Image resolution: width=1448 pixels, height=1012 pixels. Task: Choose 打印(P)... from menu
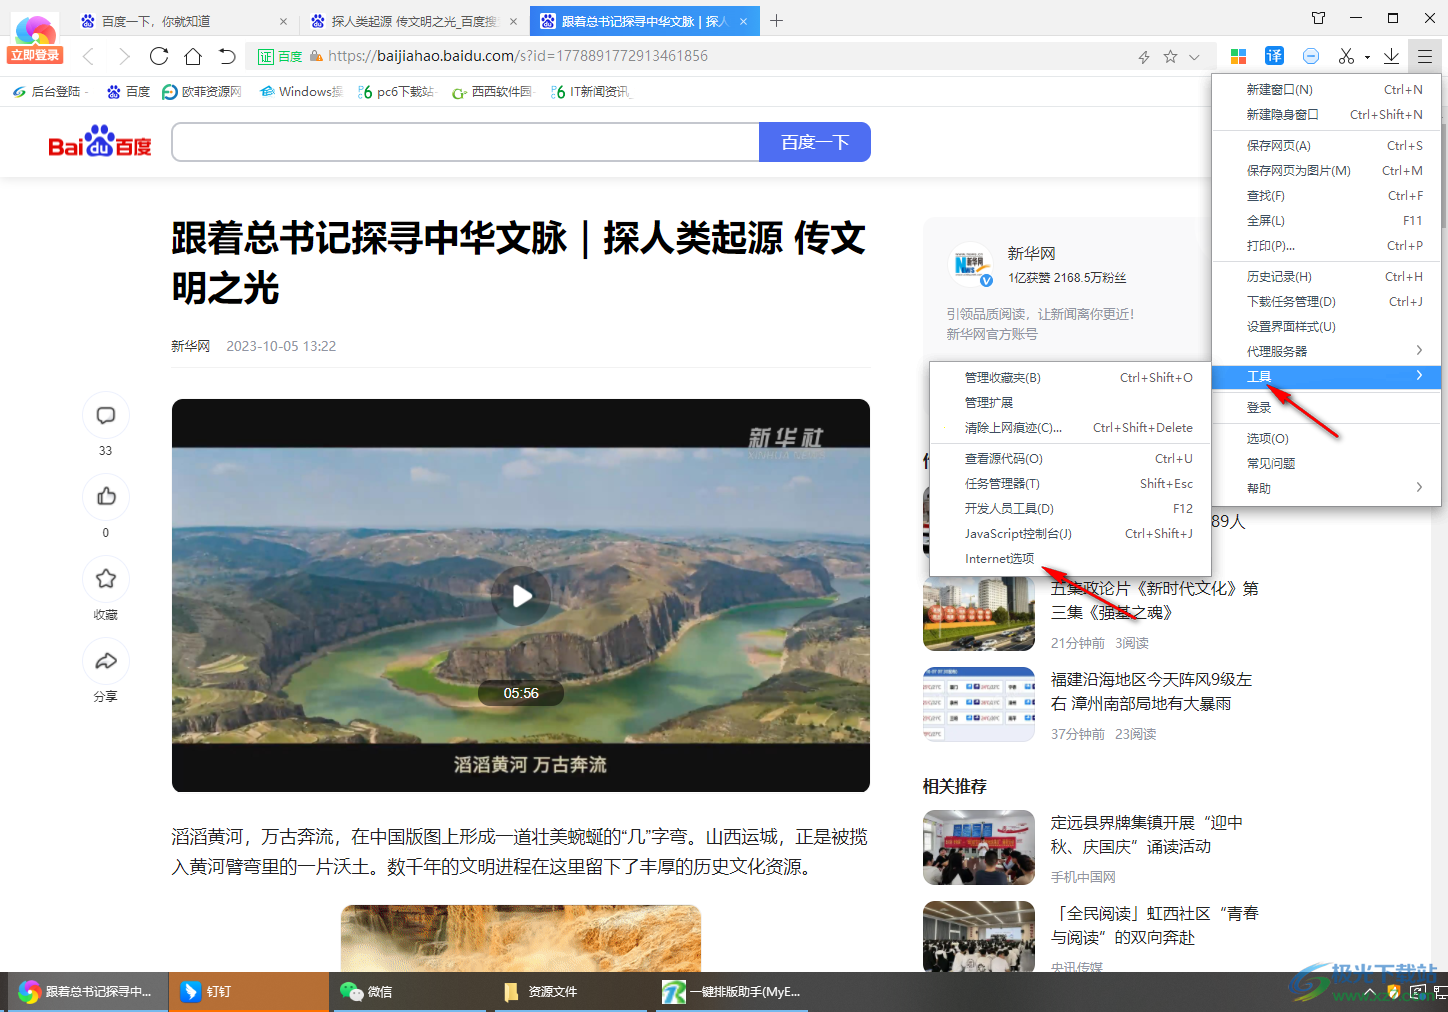1326,245
